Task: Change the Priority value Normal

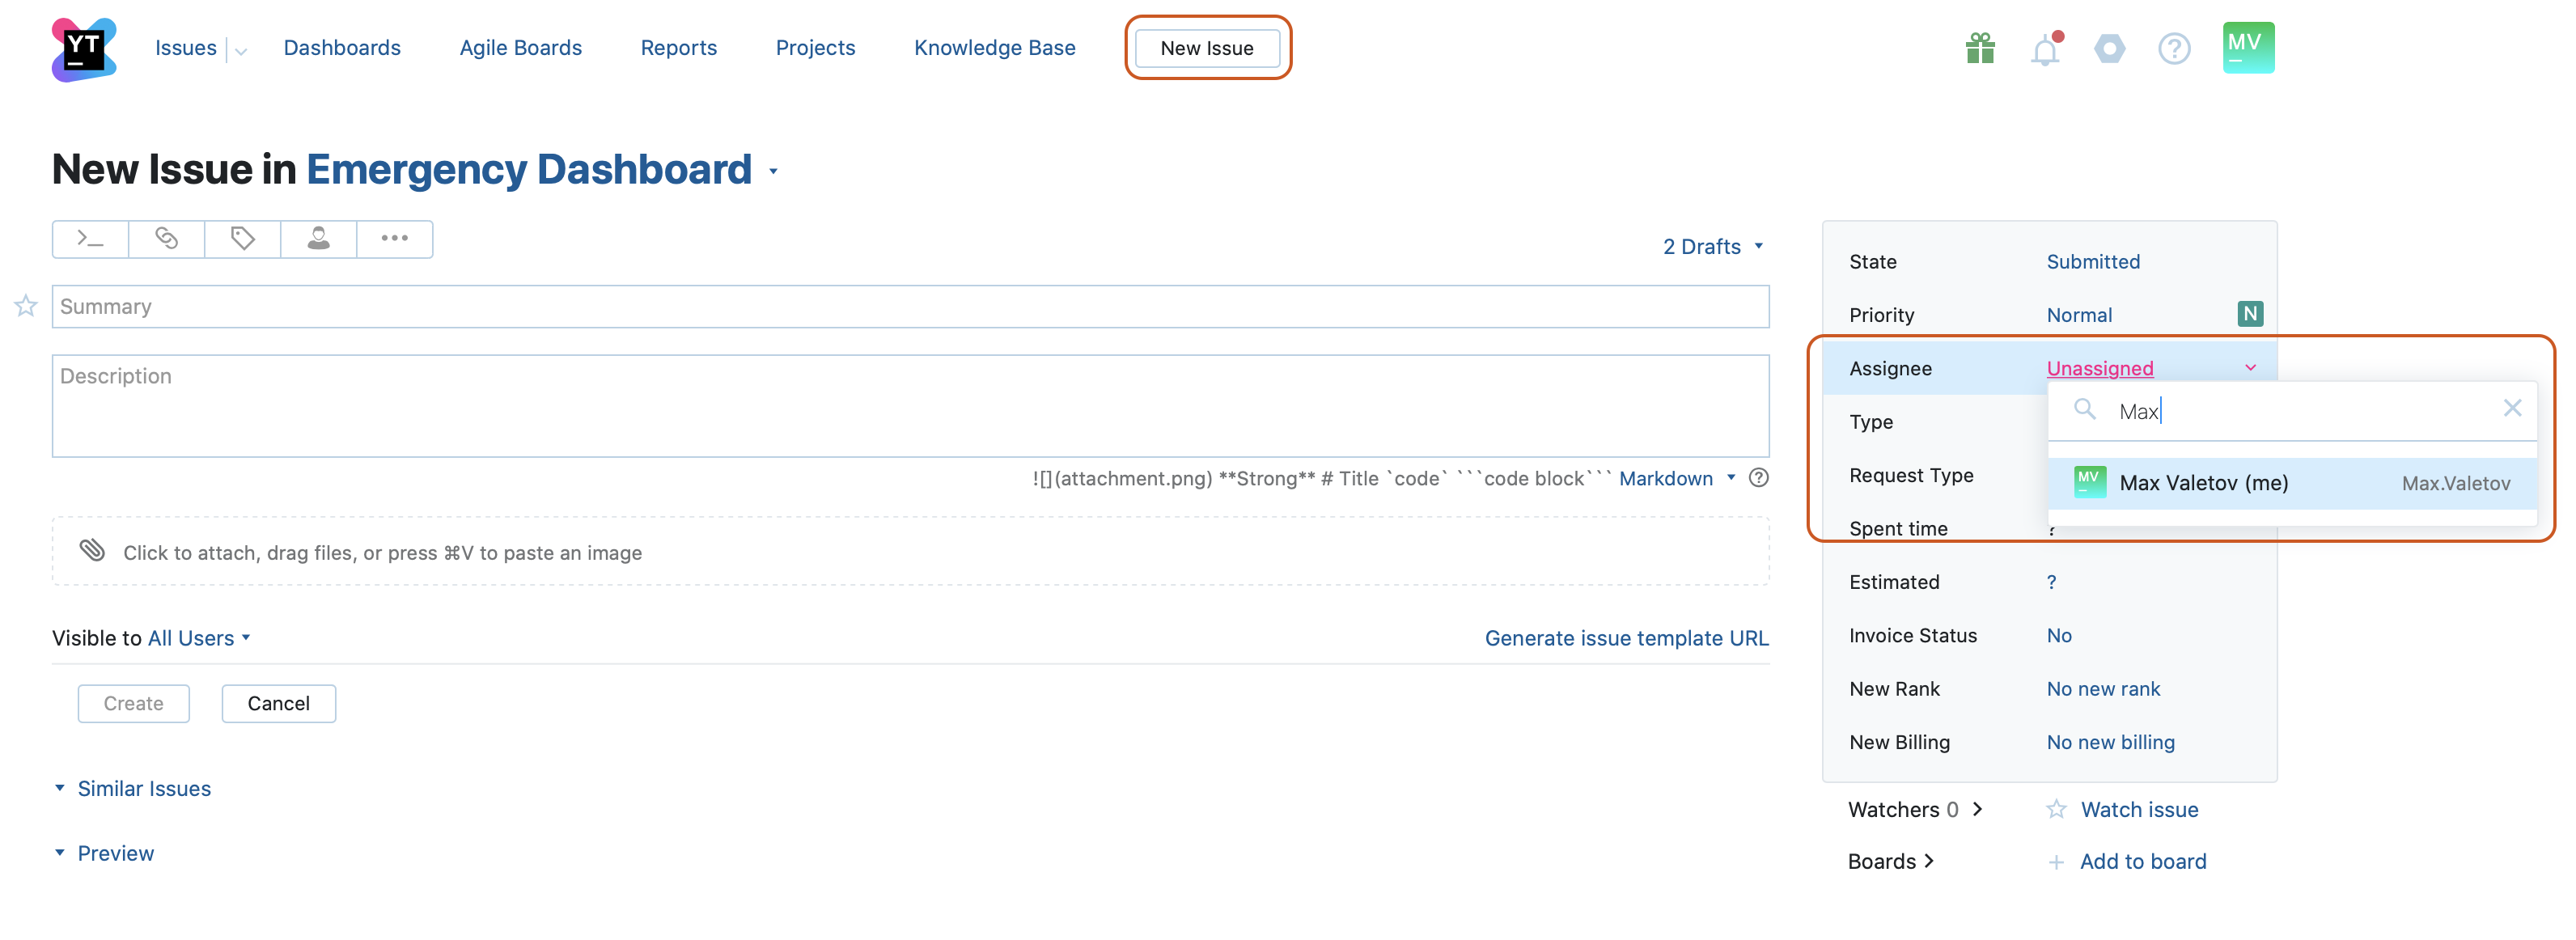Action: pyautogui.click(x=2079, y=315)
